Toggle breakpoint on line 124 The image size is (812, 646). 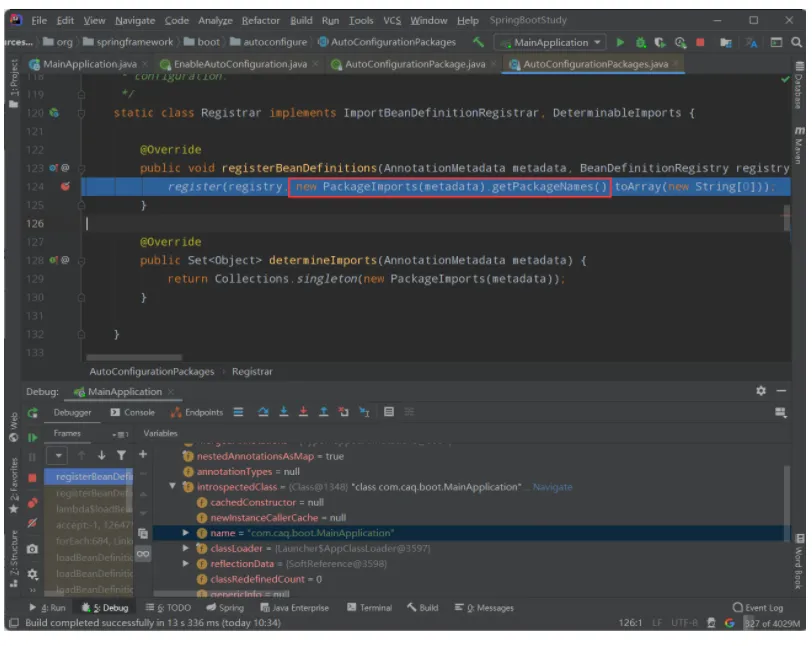click(x=65, y=187)
